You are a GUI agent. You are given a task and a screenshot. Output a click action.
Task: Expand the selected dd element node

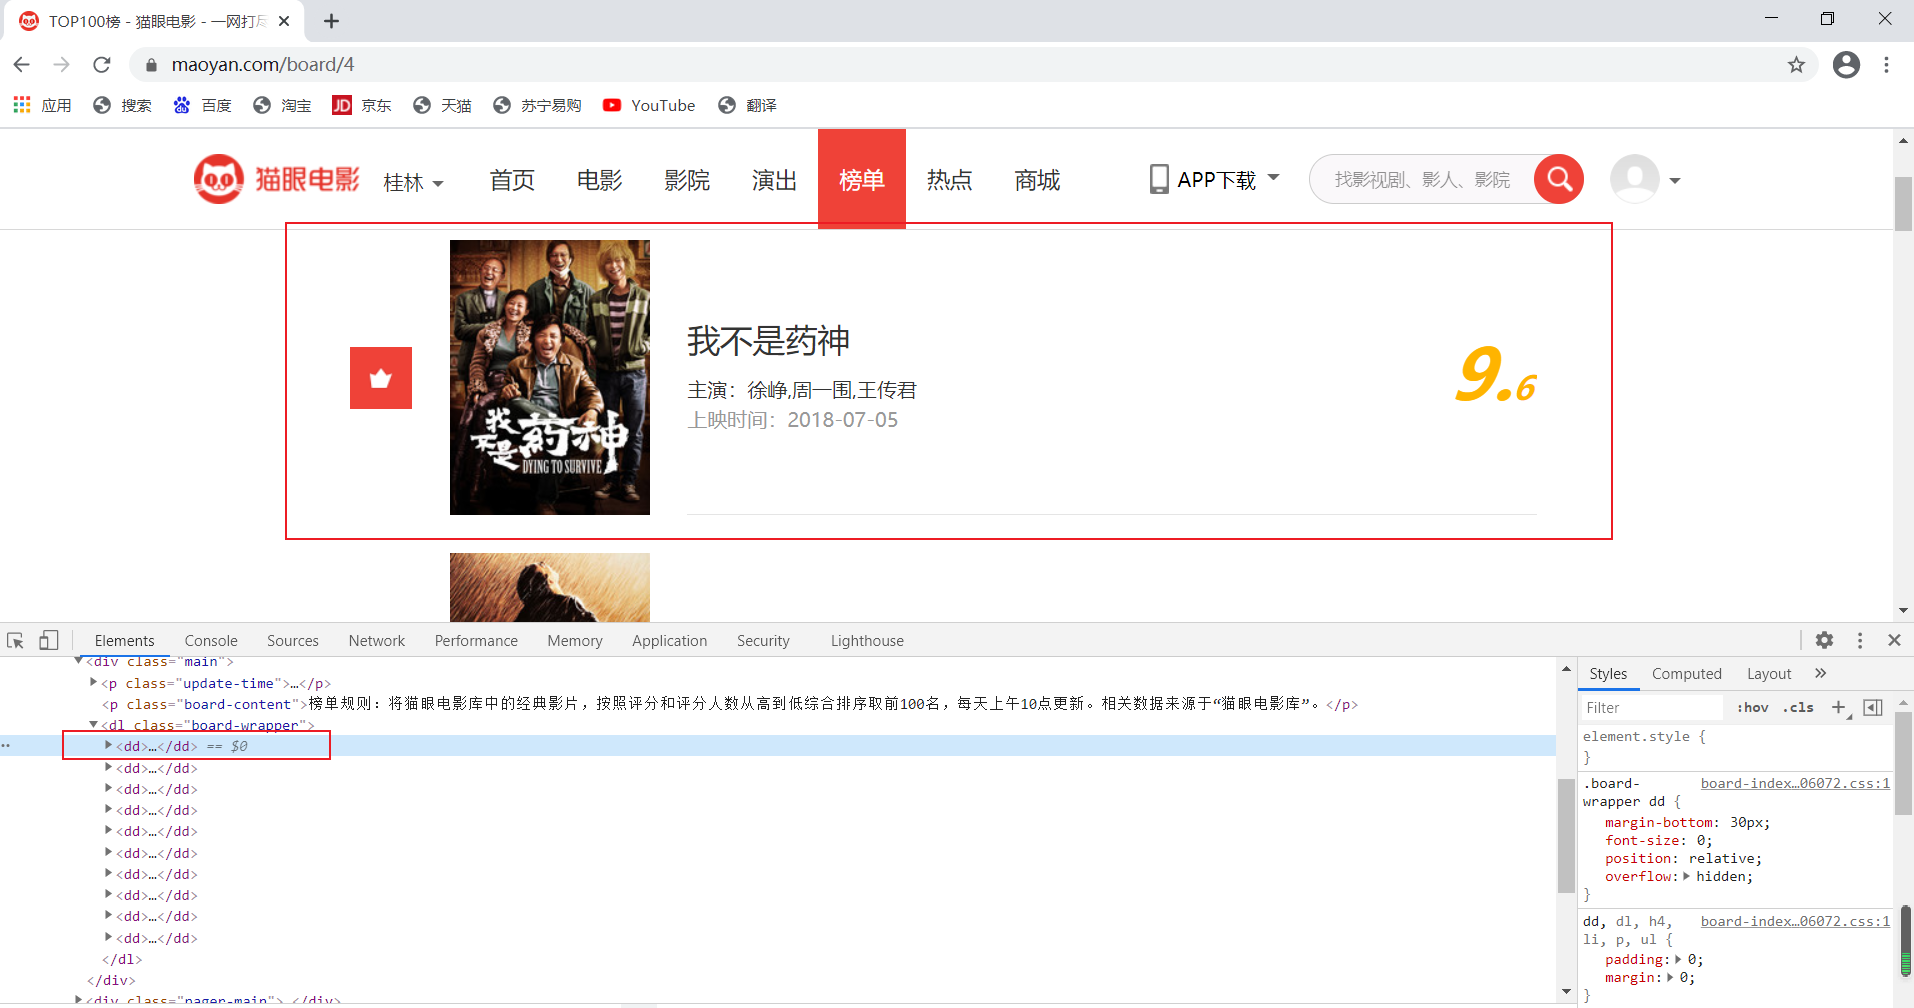pyautogui.click(x=108, y=745)
